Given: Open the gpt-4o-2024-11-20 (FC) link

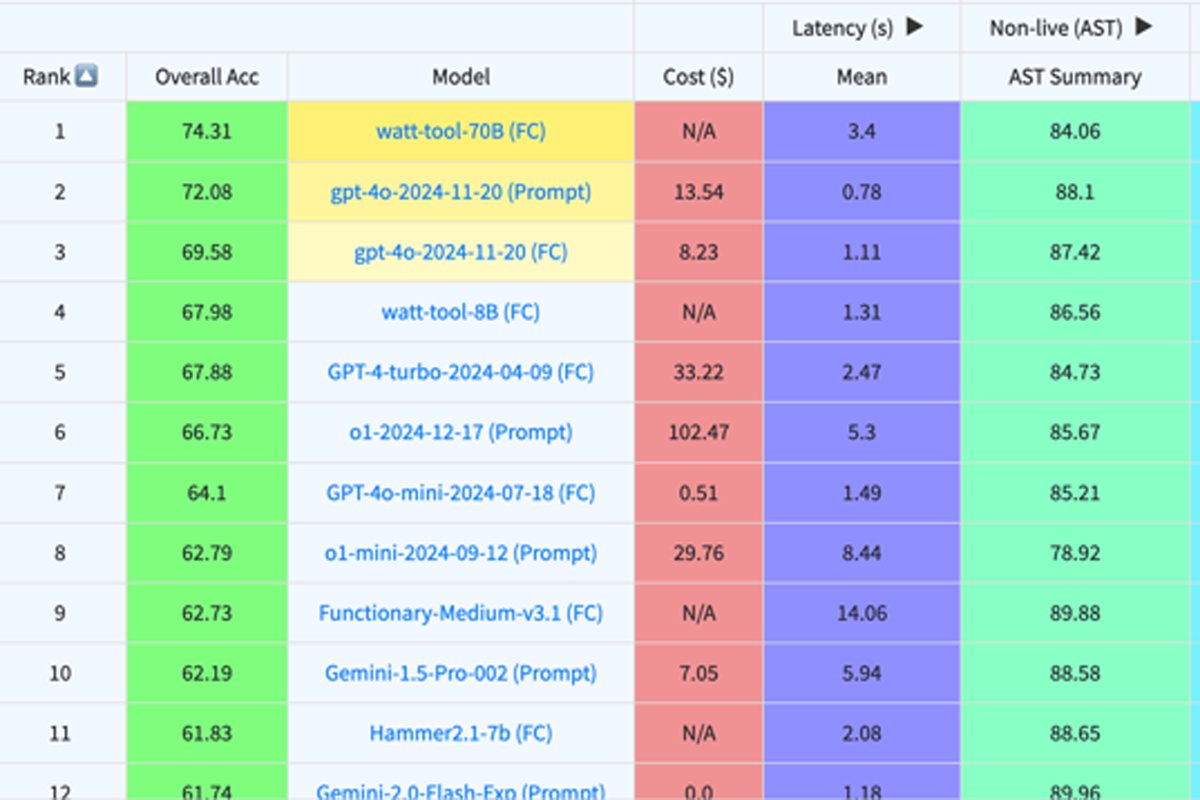Looking at the screenshot, I should [x=461, y=252].
